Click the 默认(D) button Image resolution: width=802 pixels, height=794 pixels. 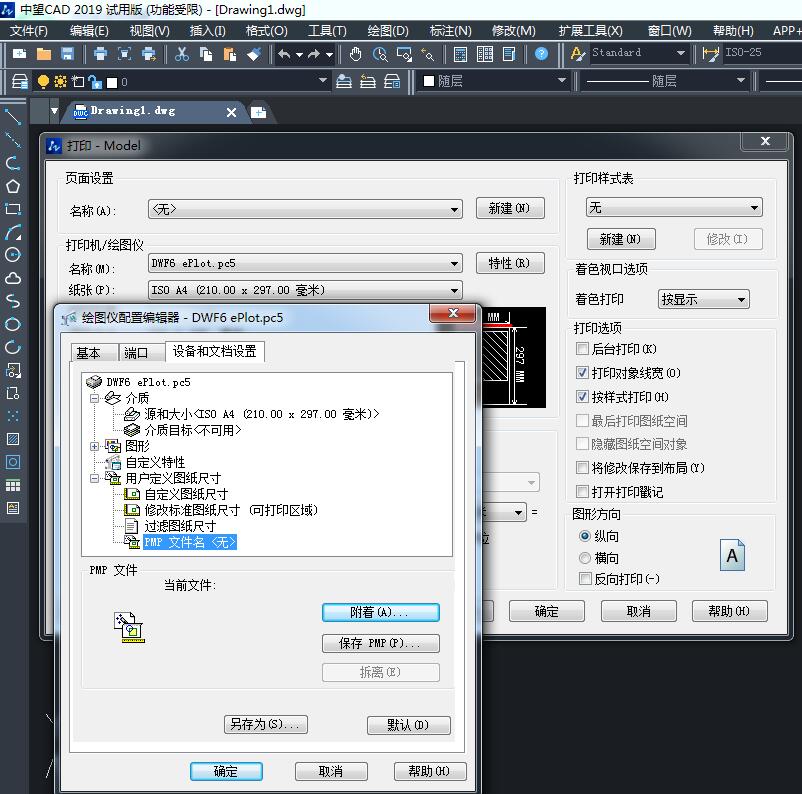point(409,725)
